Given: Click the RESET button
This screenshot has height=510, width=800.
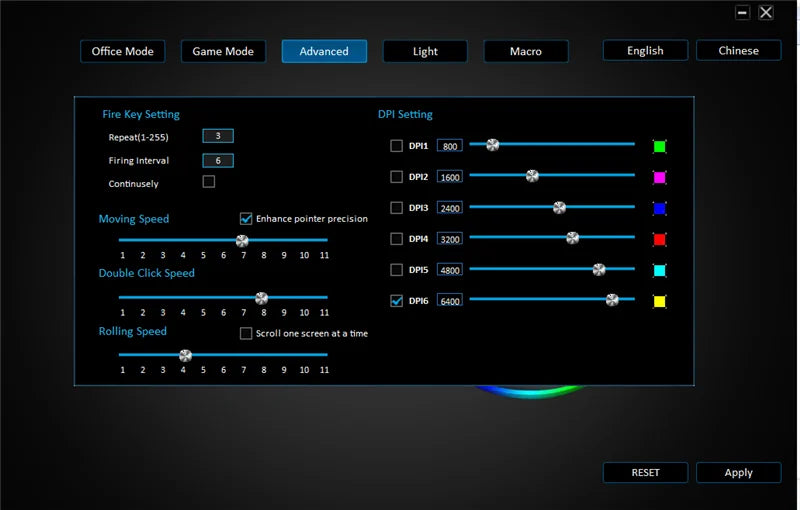Looking at the screenshot, I should pos(645,473).
